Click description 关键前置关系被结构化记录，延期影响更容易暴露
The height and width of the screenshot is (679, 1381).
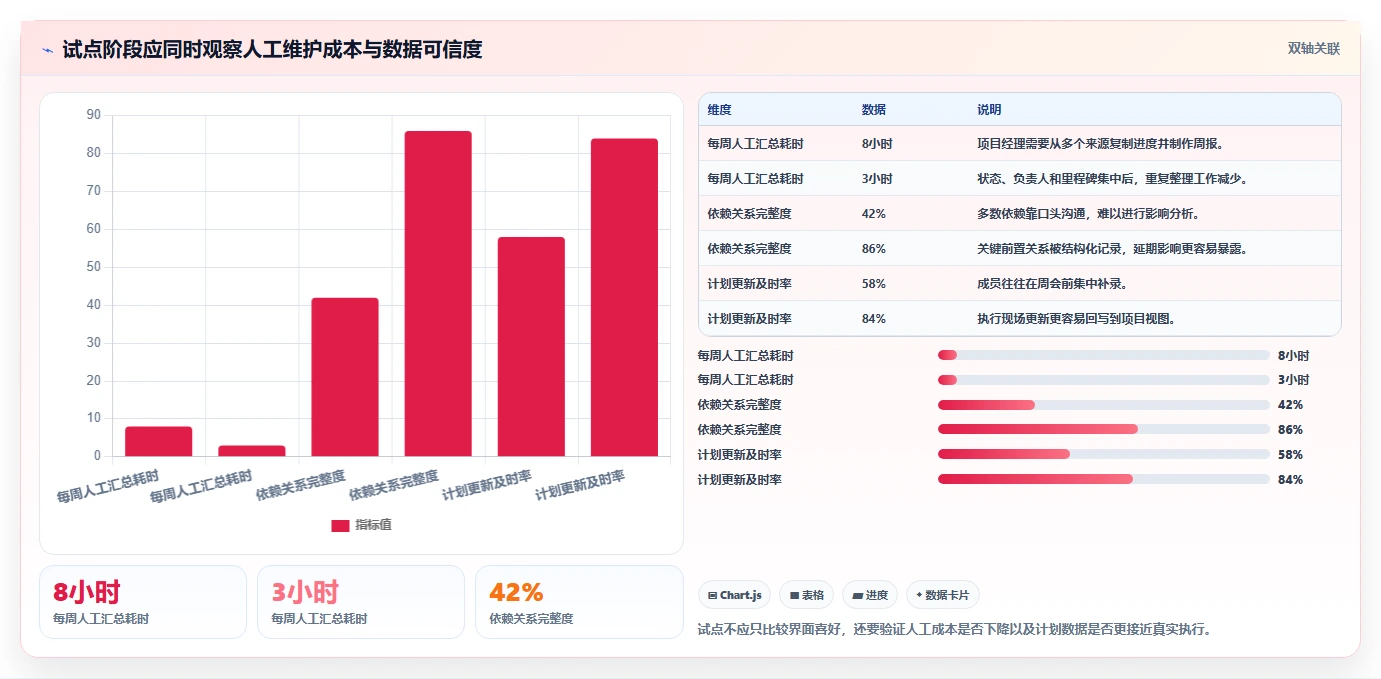coord(1111,249)
